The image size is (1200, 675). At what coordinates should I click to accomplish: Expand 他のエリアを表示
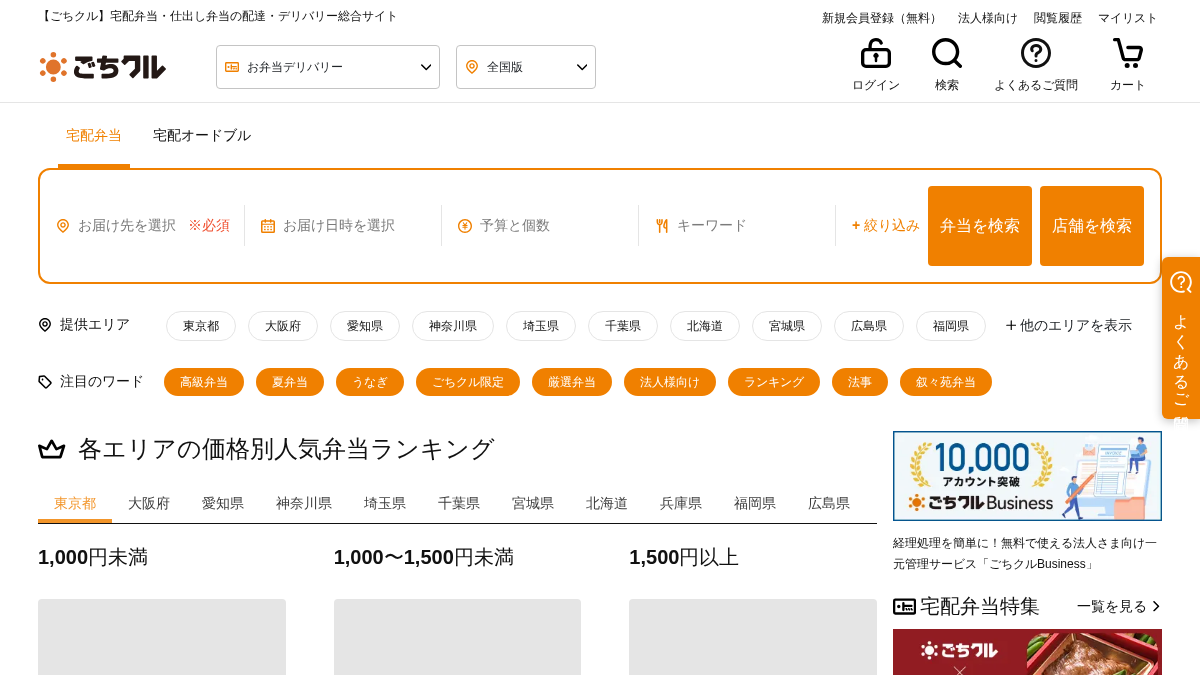click(x=1069, y=325)
